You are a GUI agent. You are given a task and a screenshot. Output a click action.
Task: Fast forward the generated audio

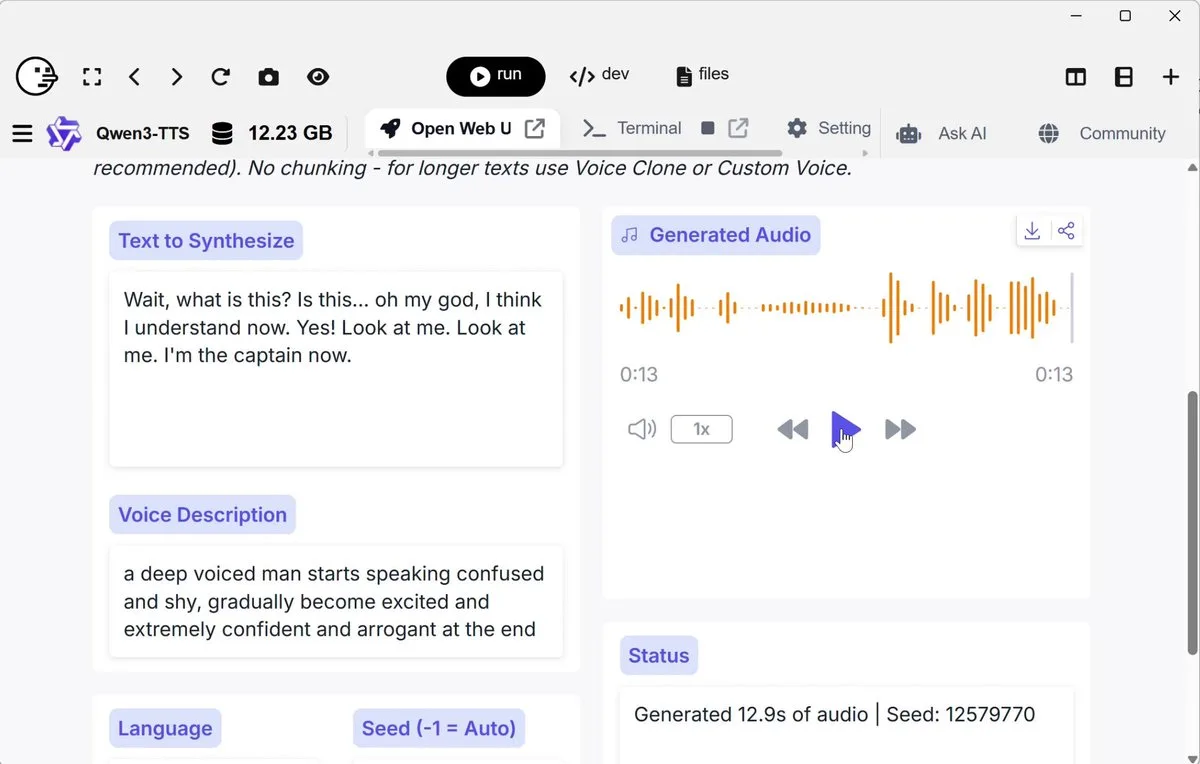[x=900, y=429]
